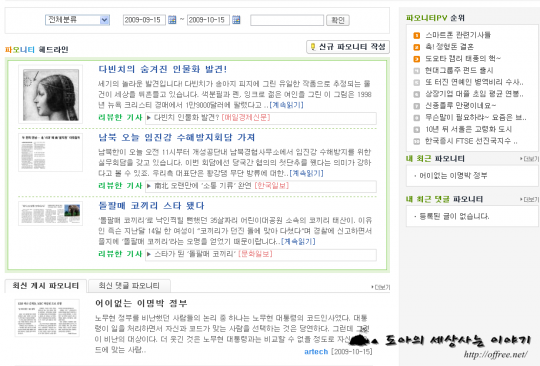Viewport: 540px width, 366px height.
Task: Click the rank 10 badge beside 한국증시 FTSE
Action: [x=417, y=141]
